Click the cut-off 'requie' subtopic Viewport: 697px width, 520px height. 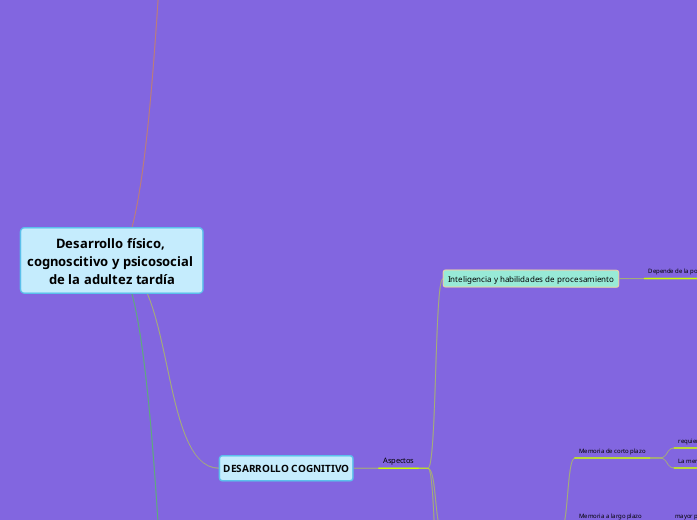point(686,440)
